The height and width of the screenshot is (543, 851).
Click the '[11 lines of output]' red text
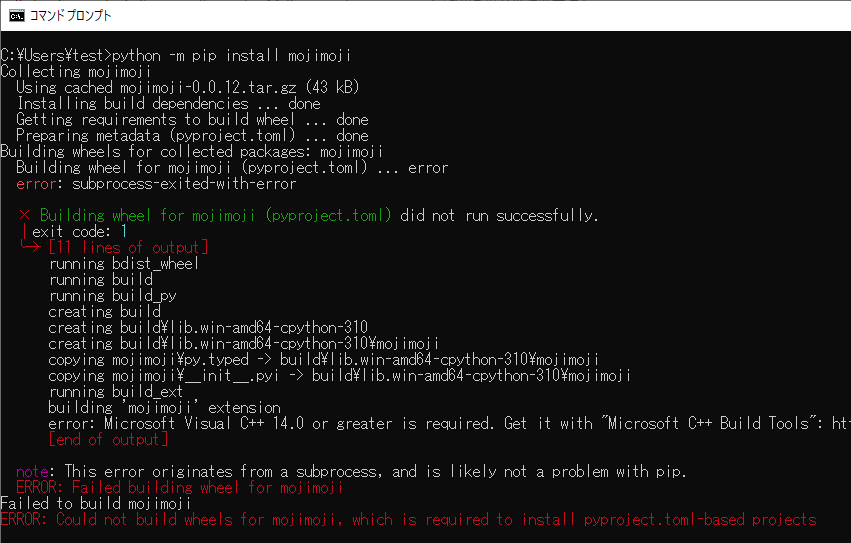(x=128, y=248)
